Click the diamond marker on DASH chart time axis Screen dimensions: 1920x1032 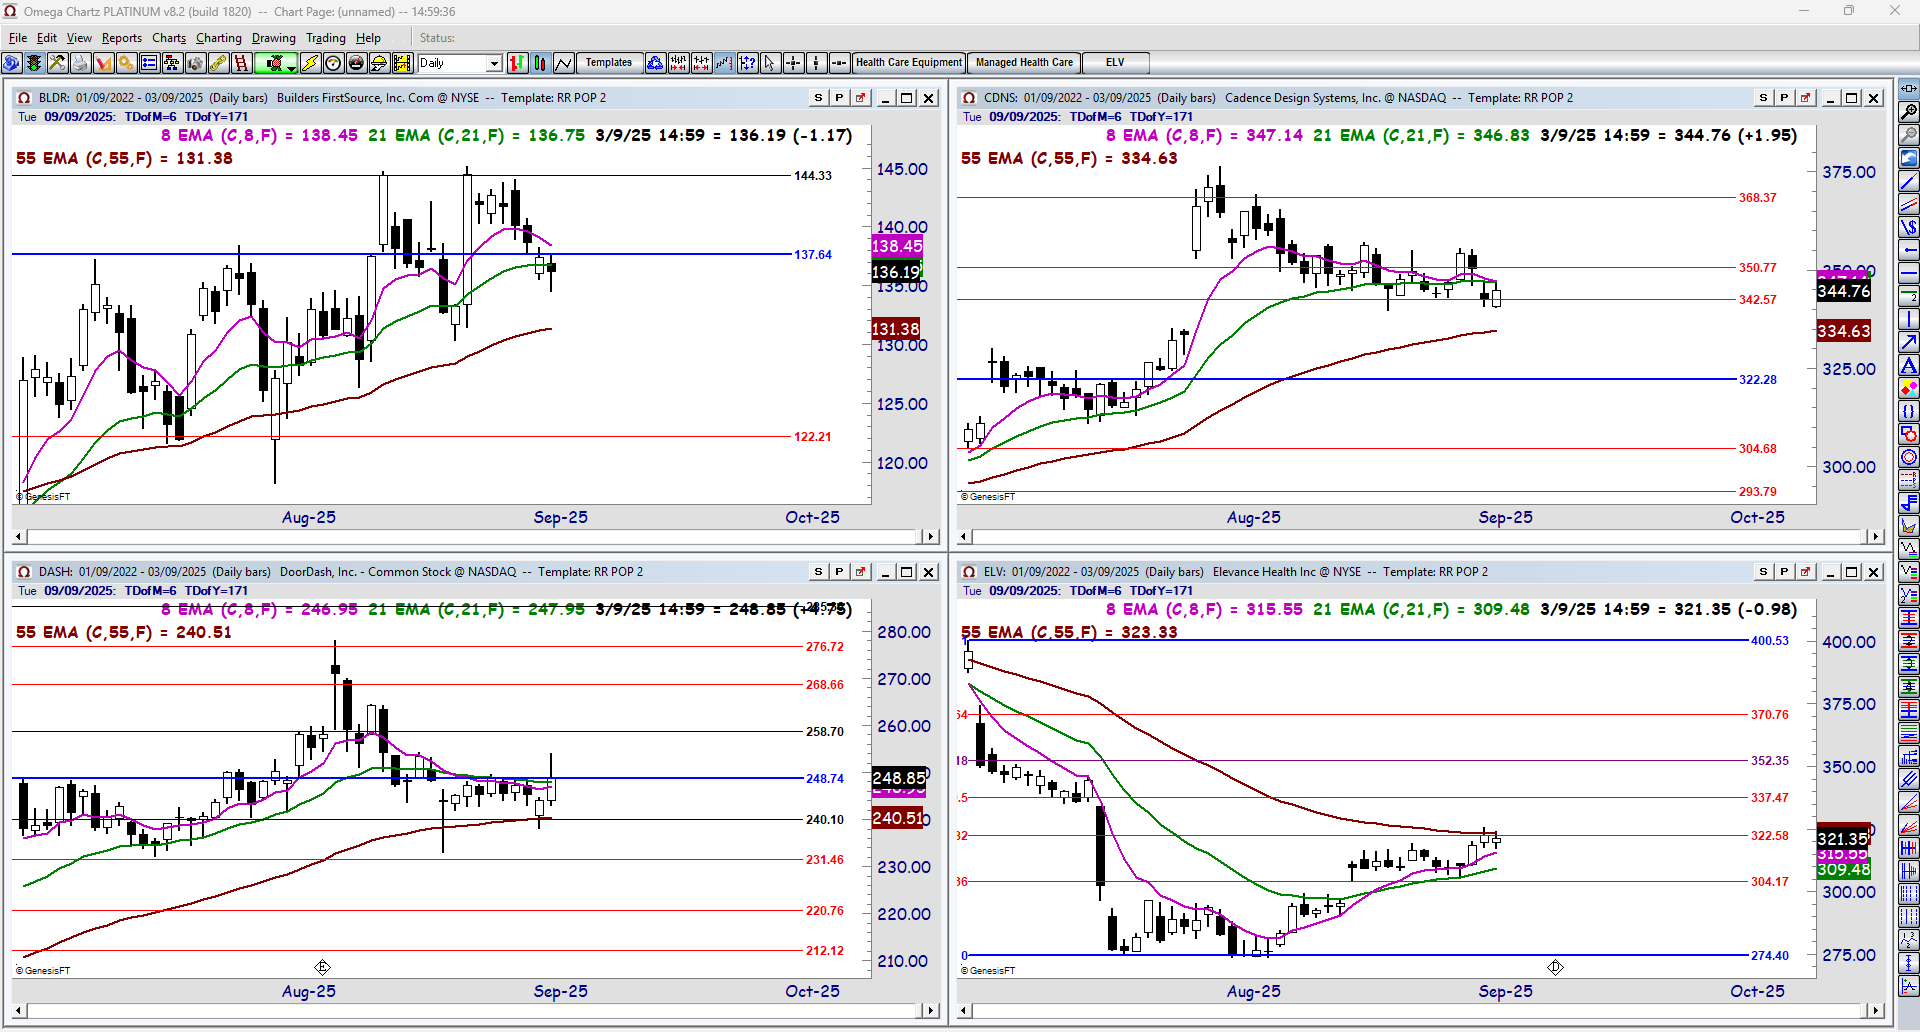322,967
